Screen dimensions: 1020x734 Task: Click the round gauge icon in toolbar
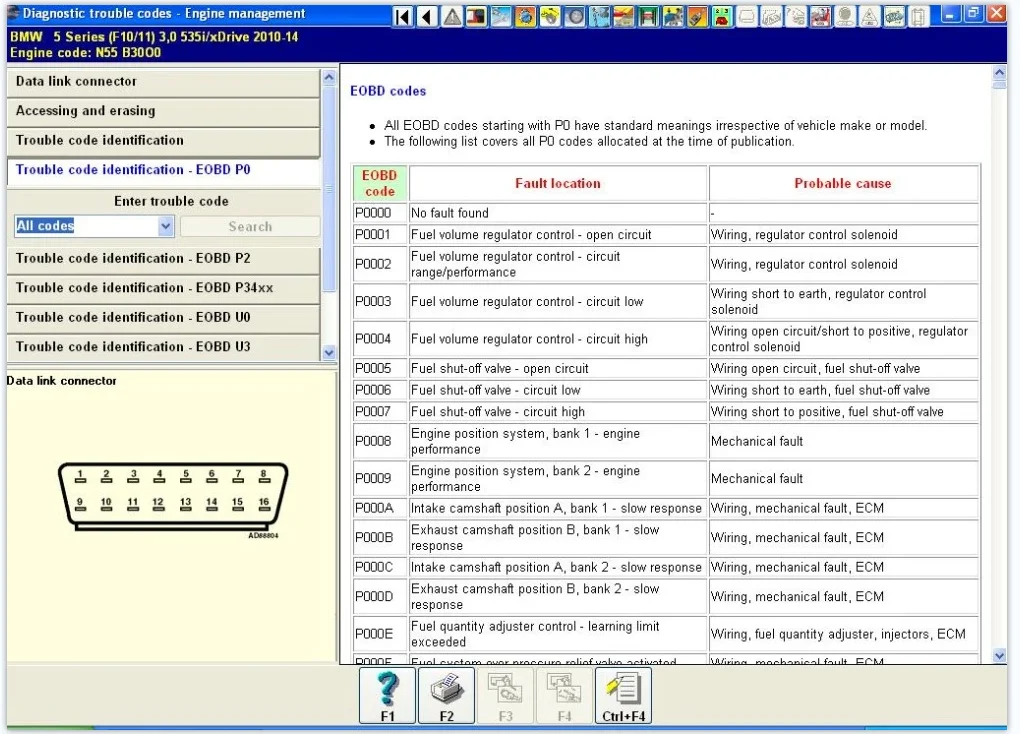click(574, 16)
